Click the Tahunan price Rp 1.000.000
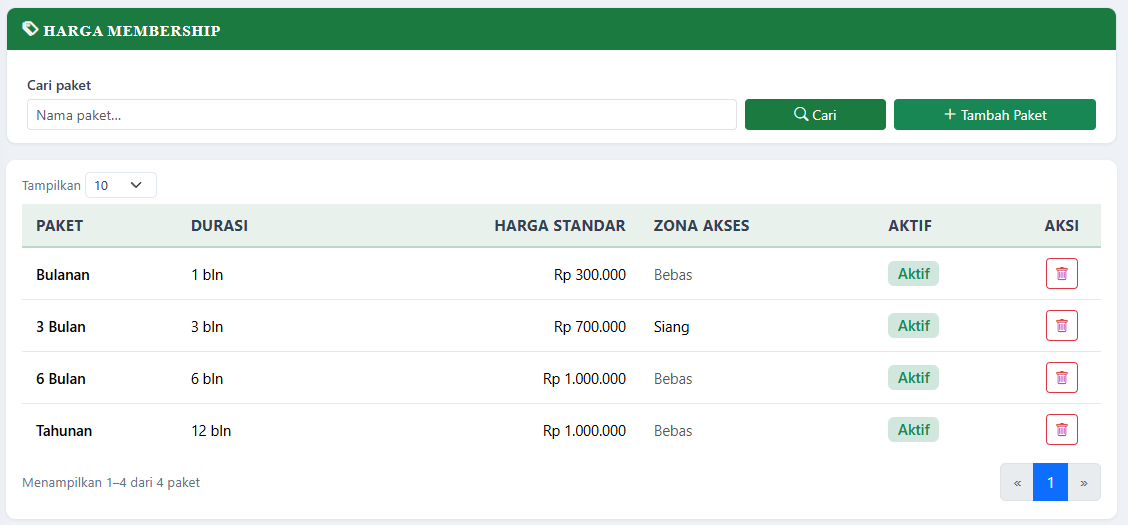Screen dimensions: 1128x525 (x=584, y=431)
